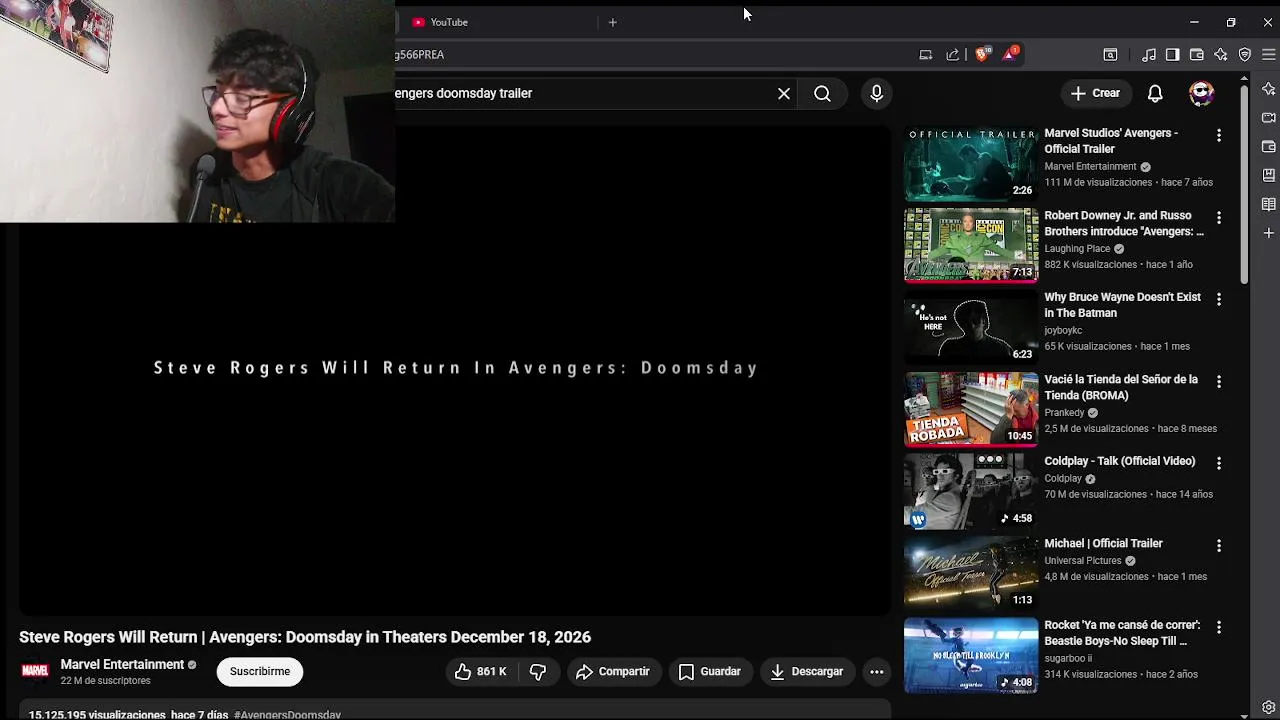
Task: Open options menu for Robert Downey Jr. video
Action: (1218, 217)
